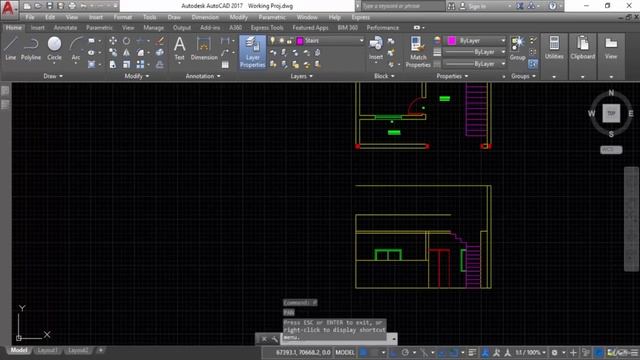Close the command line with X button
The image size is (640, 360).
point(264,339)
